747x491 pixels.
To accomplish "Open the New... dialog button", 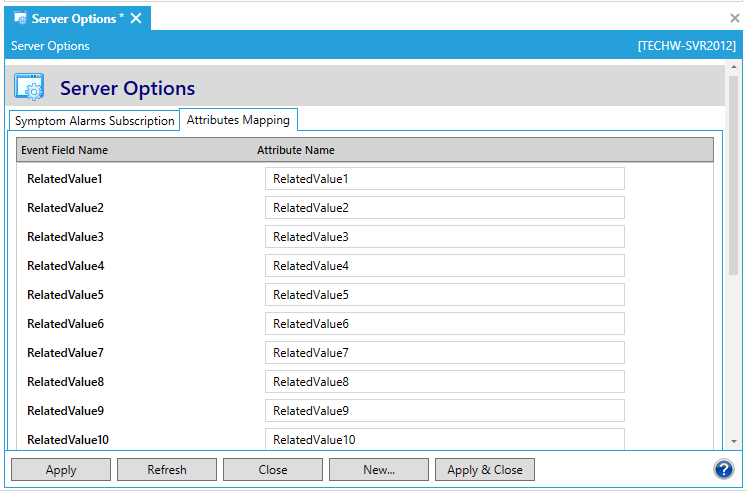I will coord(379,470).
